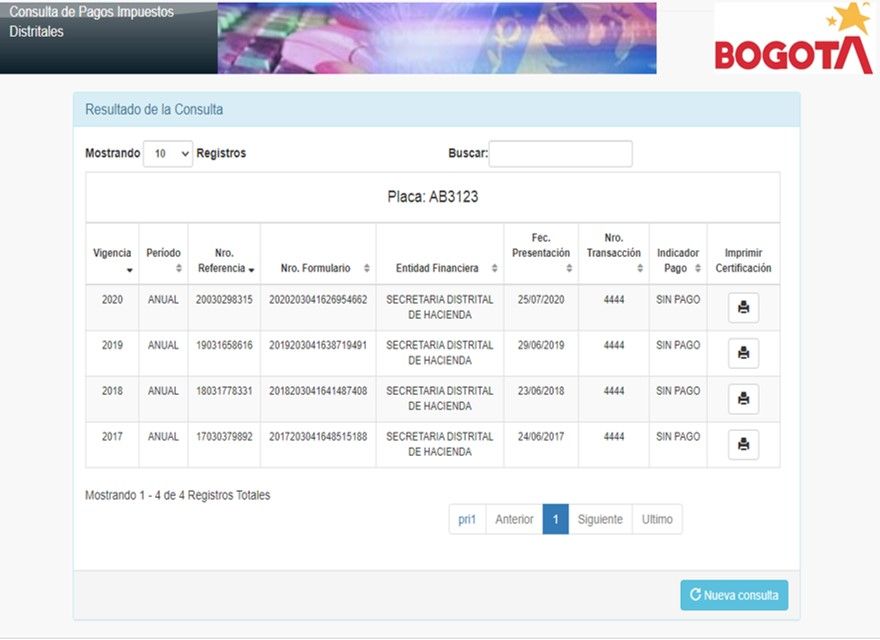The height and width of the screenshot is (640, 880).
Task: Go to first page with pri1
Action: [x=467, y=519]
